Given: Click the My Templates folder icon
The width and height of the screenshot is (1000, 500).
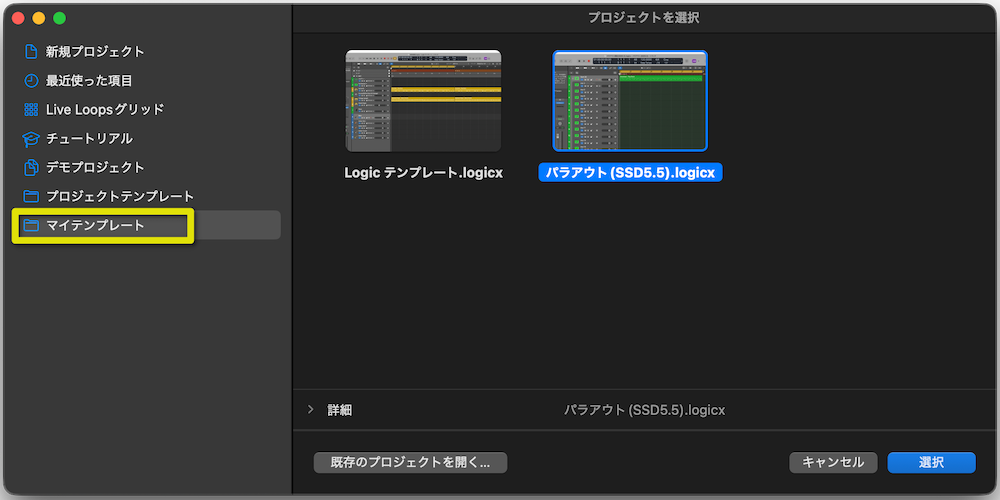Looking at the screenshot, I should coord(31,226).
